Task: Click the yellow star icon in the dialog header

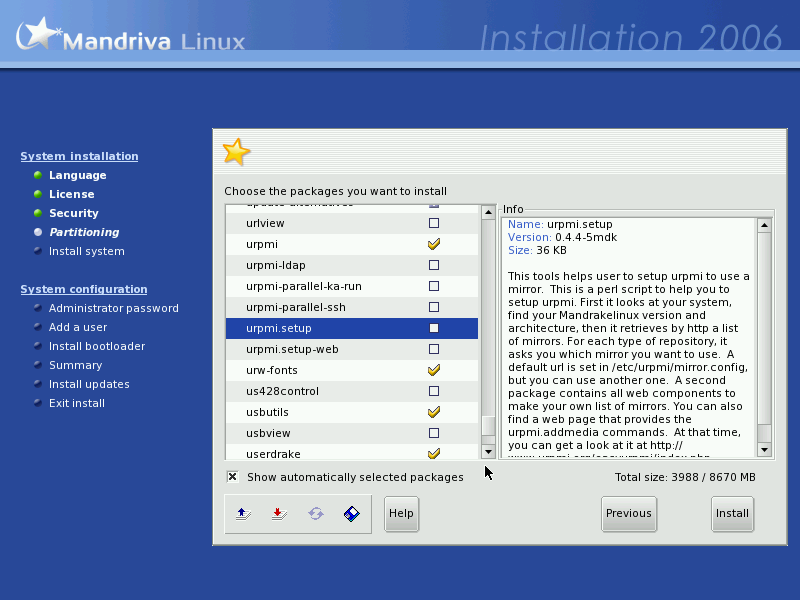Action: (236, 152)
